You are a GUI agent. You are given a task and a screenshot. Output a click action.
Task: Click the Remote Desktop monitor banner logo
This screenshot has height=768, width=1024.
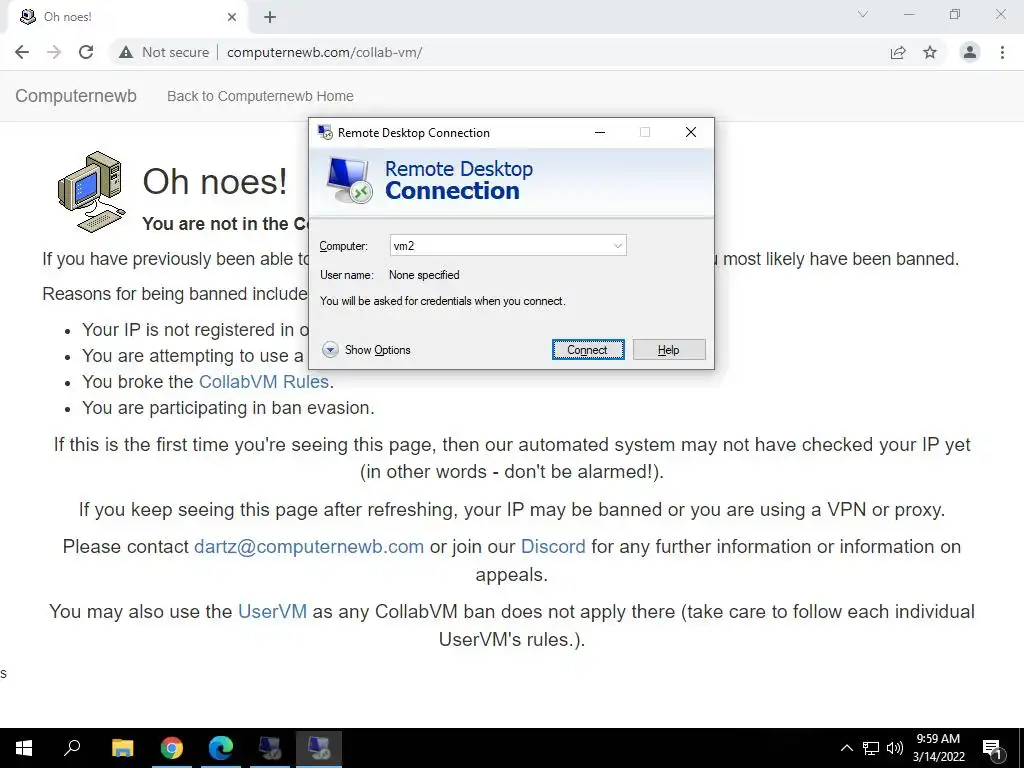point(349,181)
